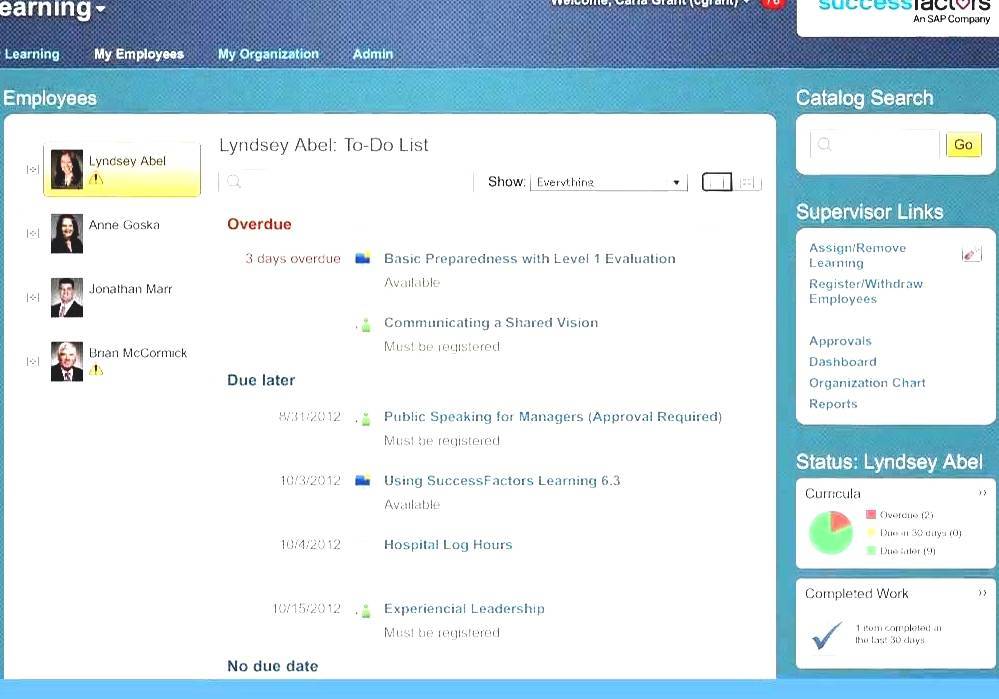Click the folder icon beside Basic Preparedness
The height and width of the screenshot is (699, 999).
pos(363,258)
